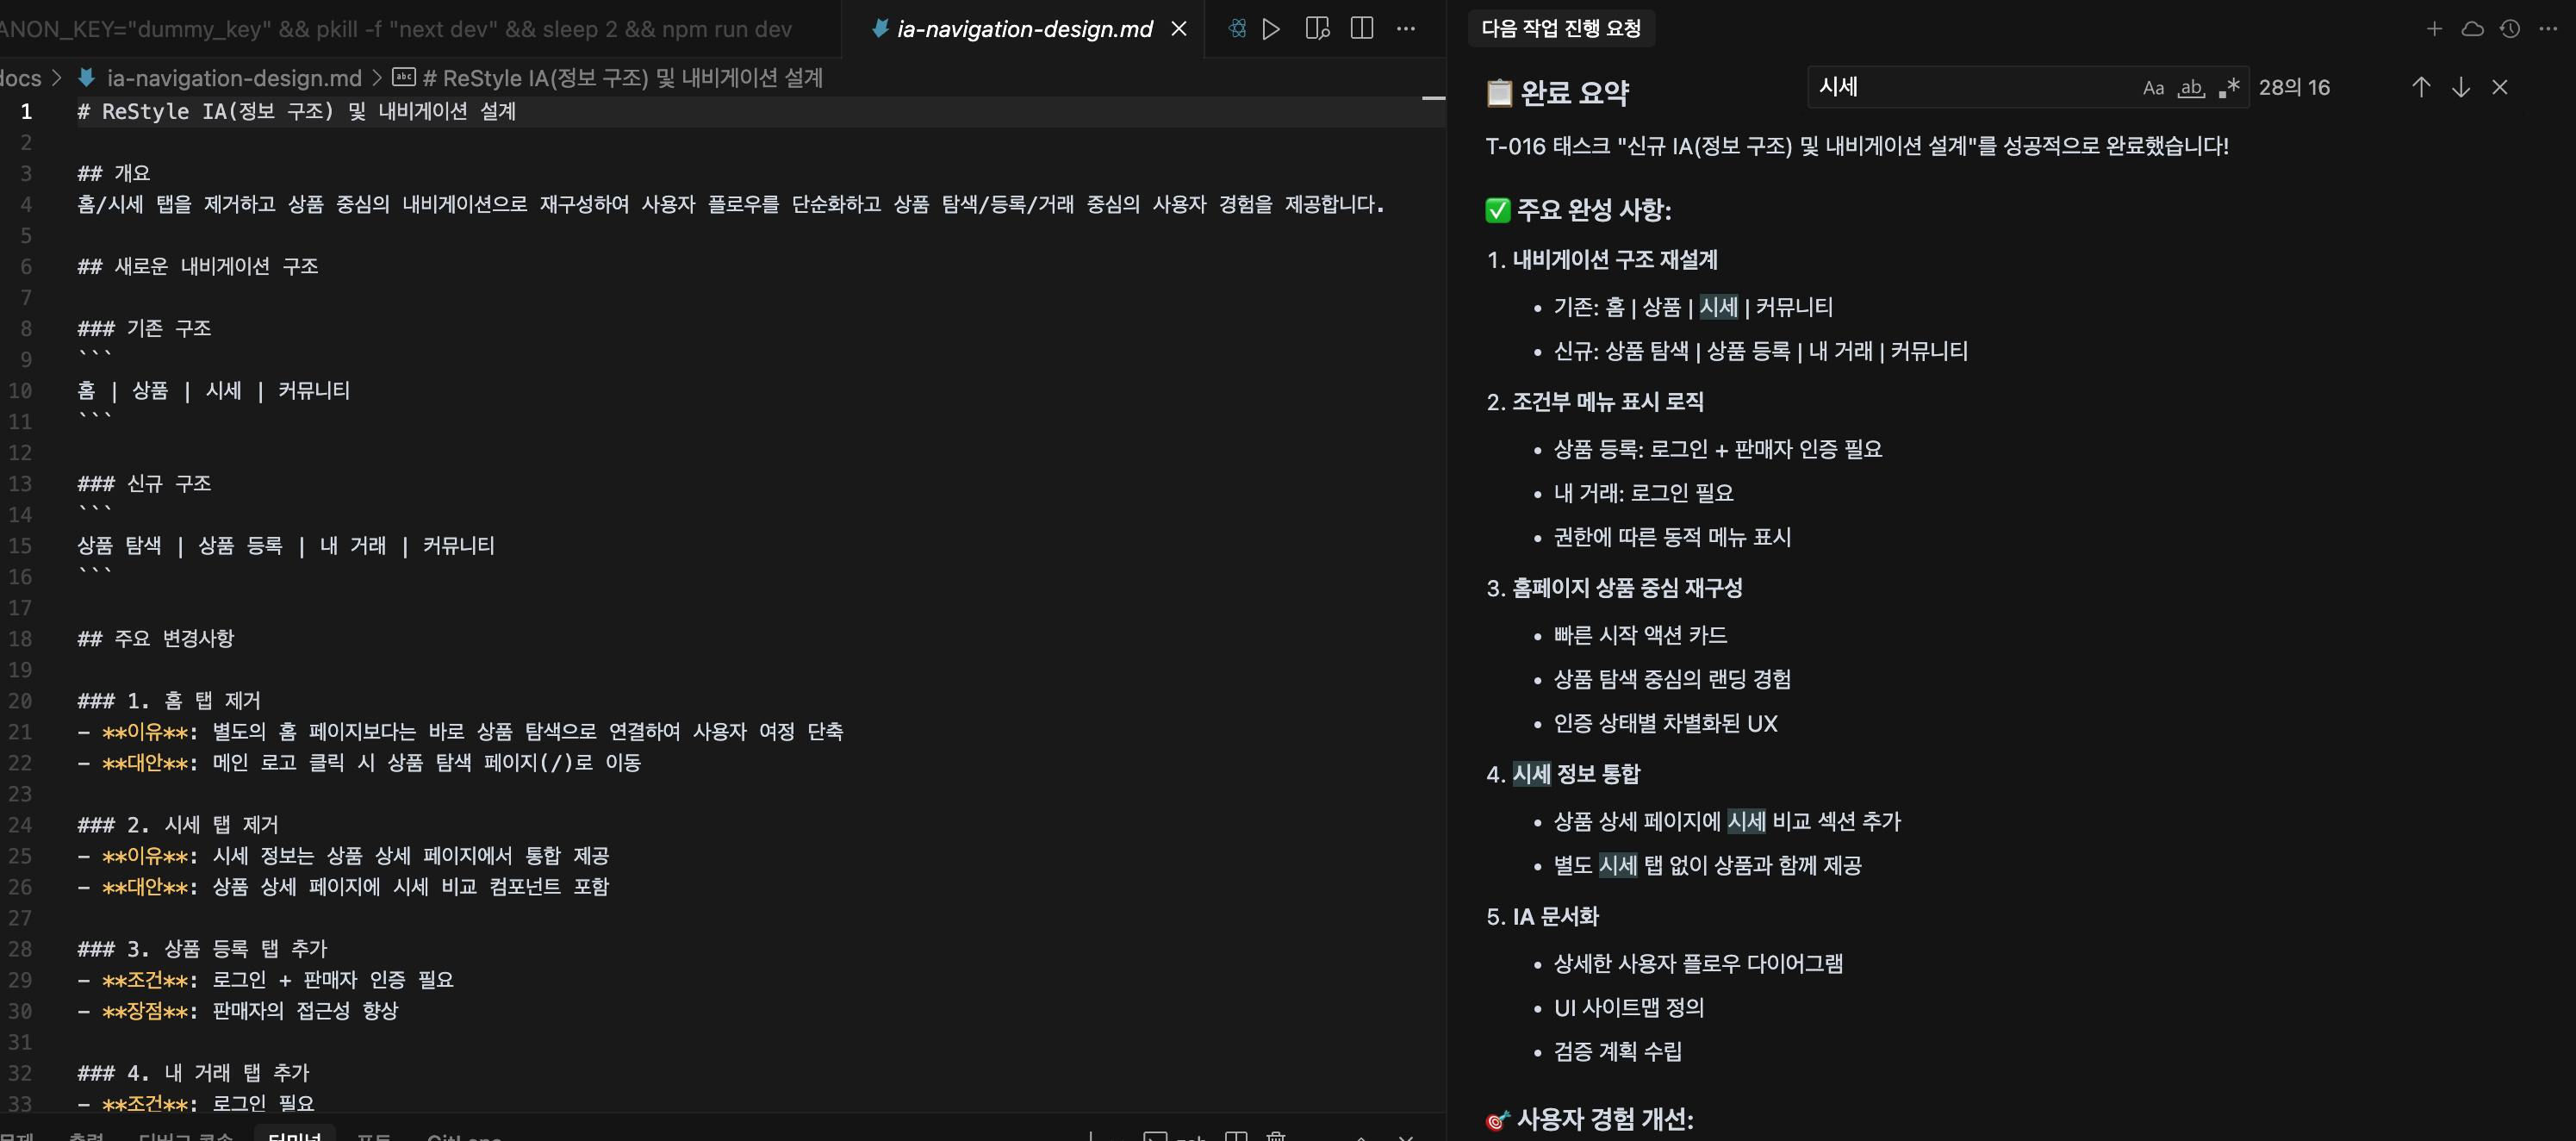Toggle Match Whole Word (ab) in find box

point(2191,88)
